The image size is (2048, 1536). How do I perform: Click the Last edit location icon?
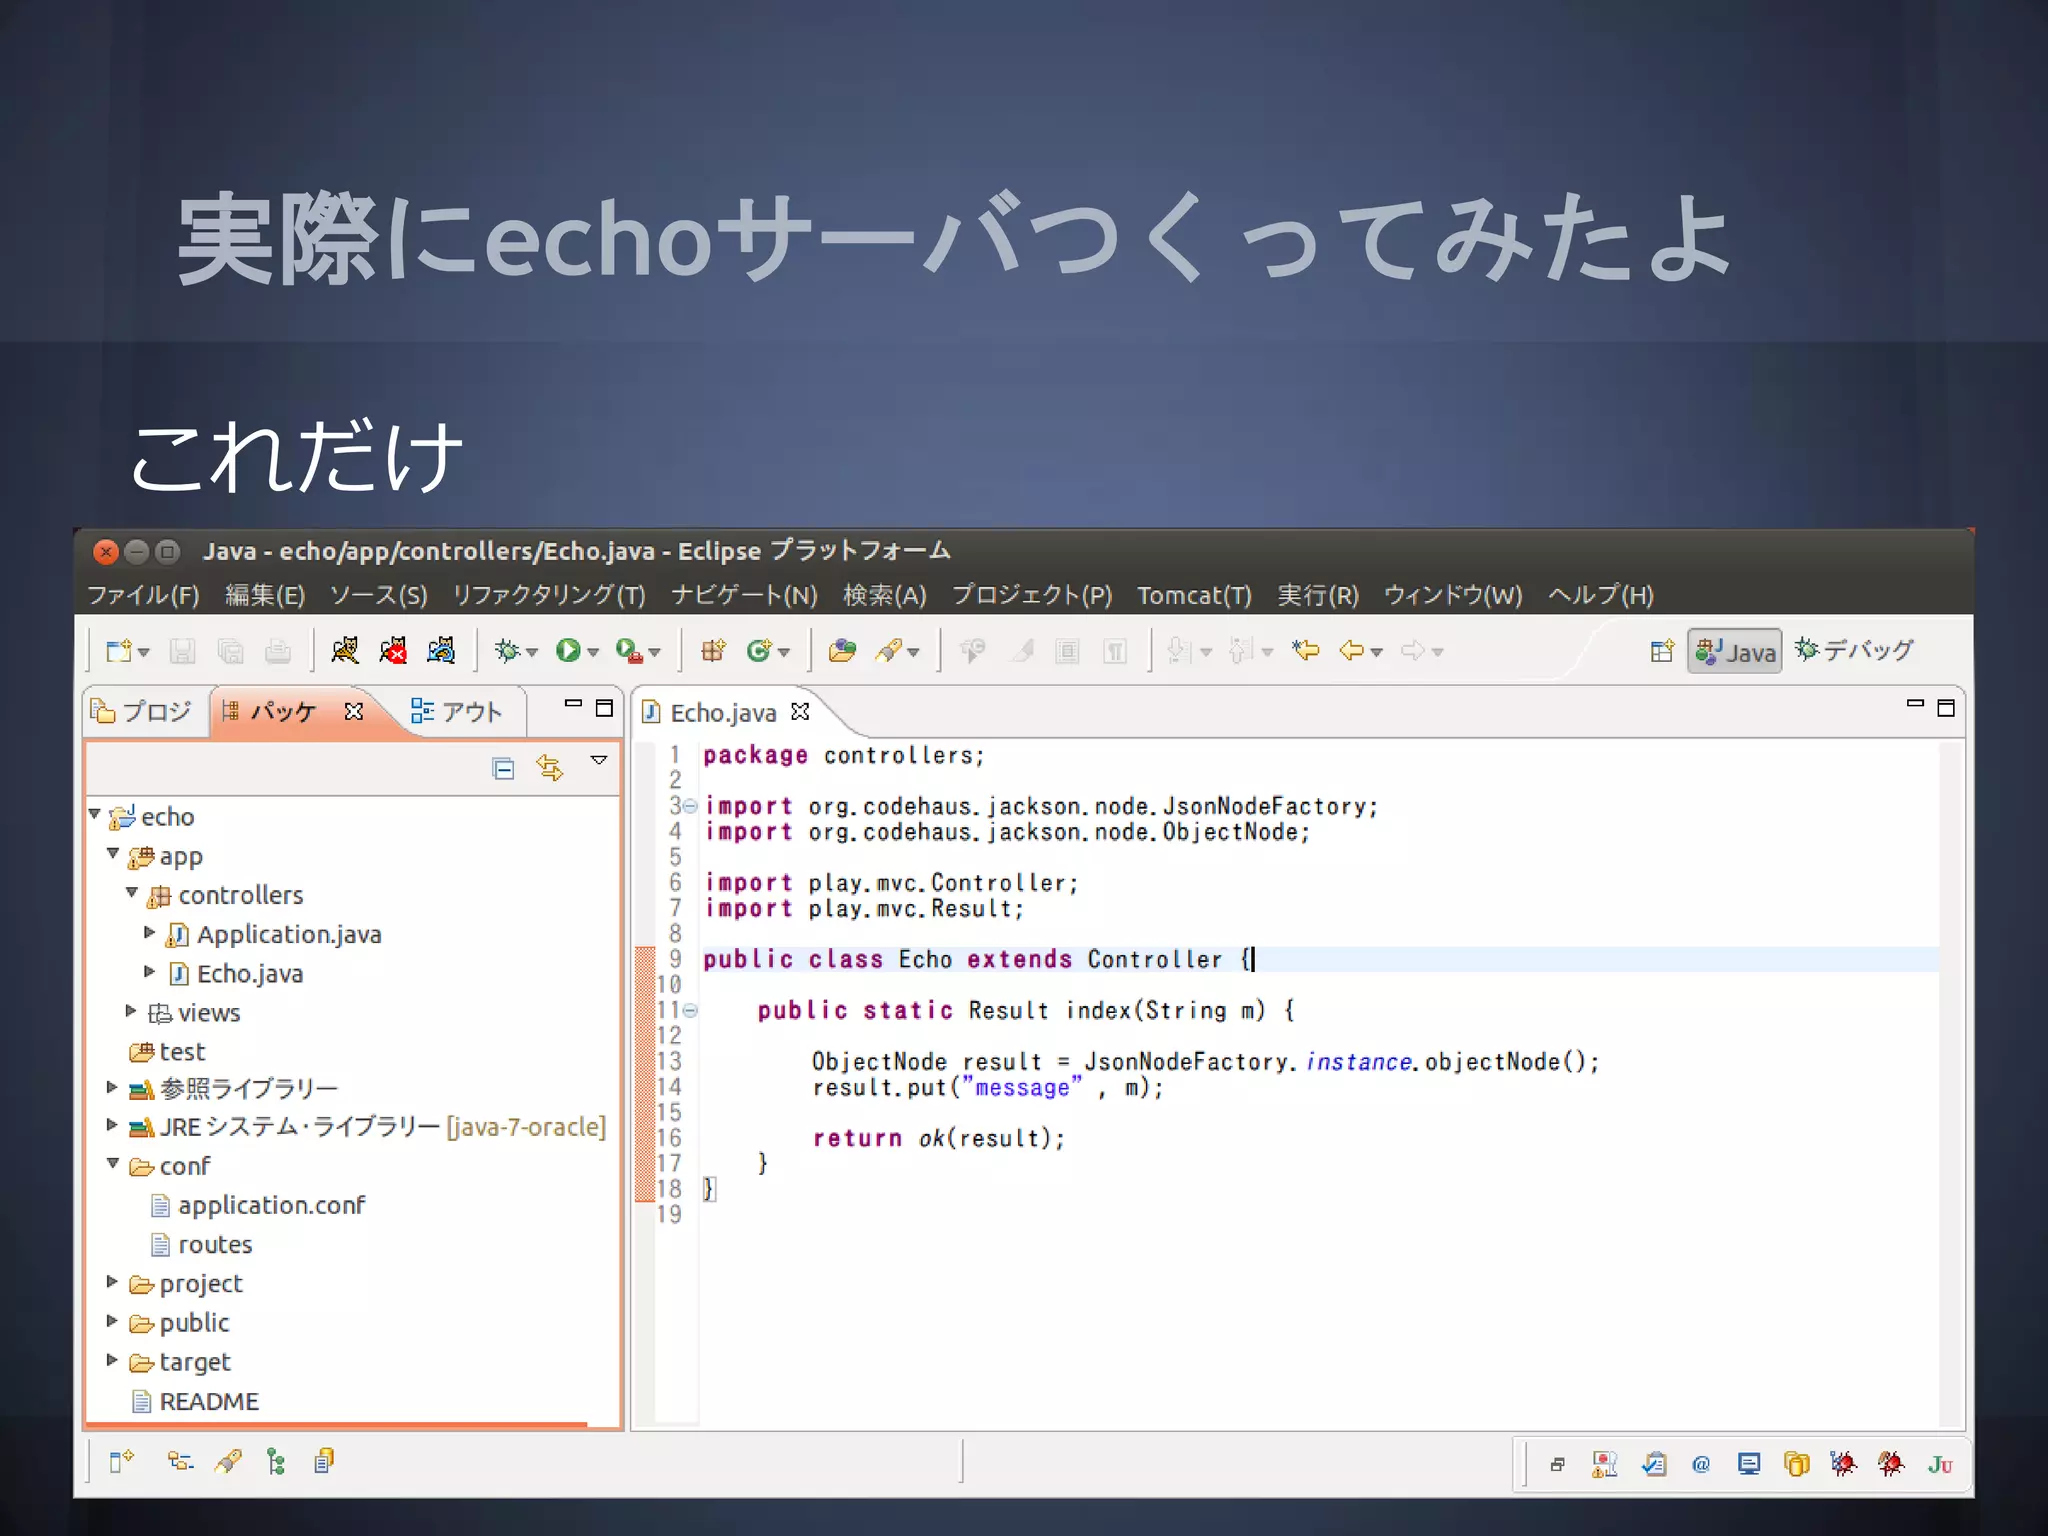1305,651
